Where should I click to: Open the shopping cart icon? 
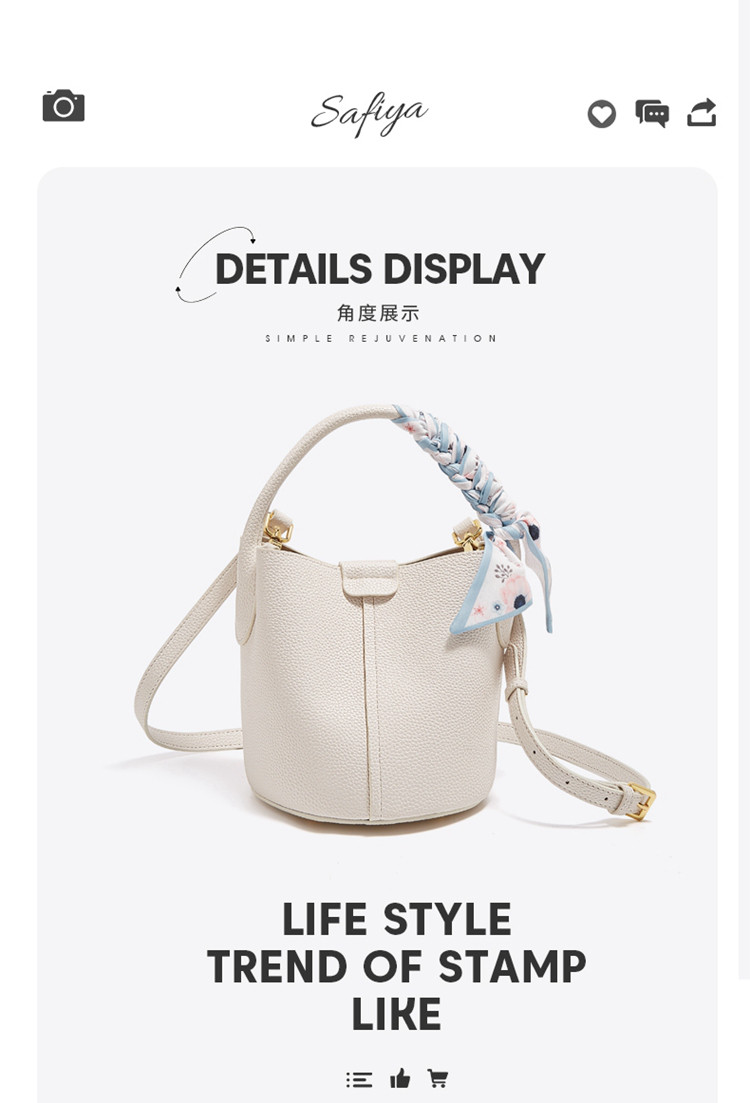pyautogui.click(x=438, y=1078)
